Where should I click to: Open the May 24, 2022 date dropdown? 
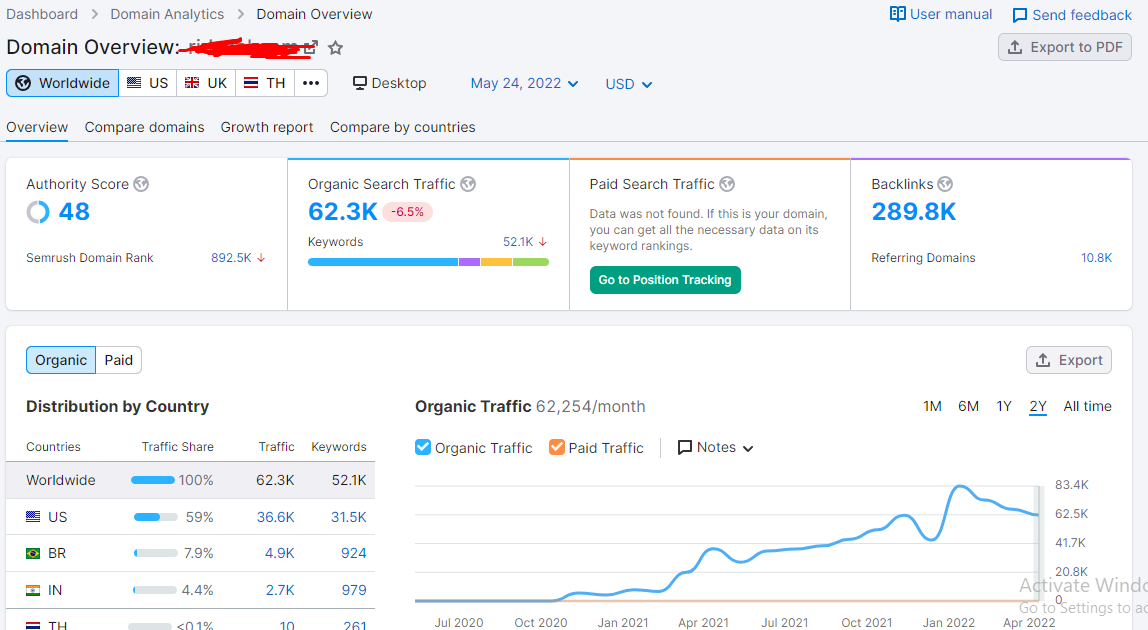tap(524, 84)
